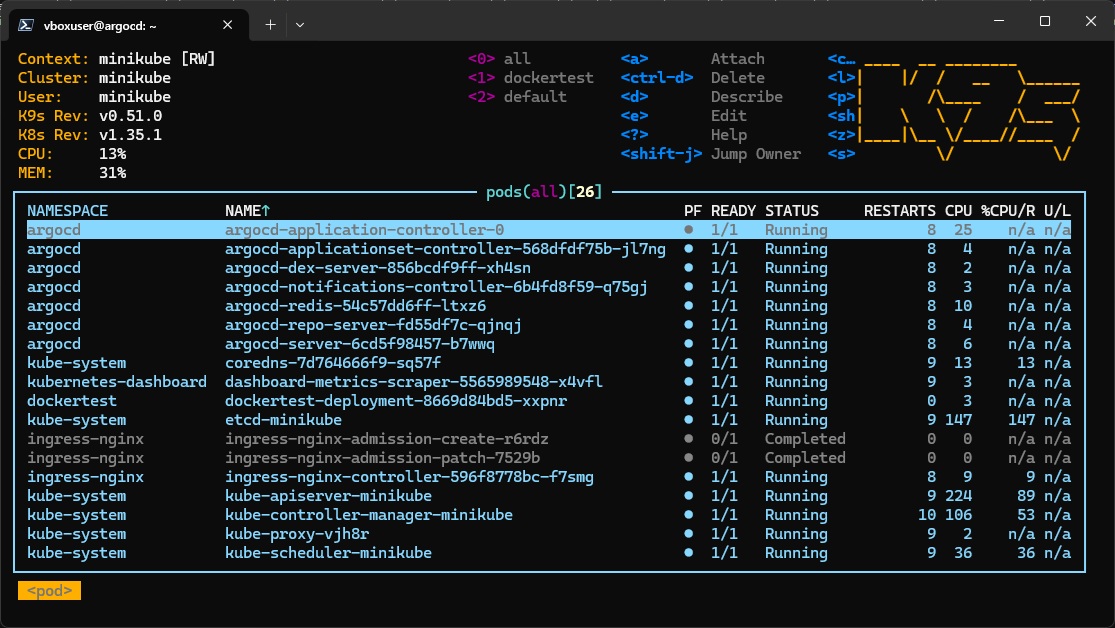Select pod argocd-application-controller-0

point(549,230)
